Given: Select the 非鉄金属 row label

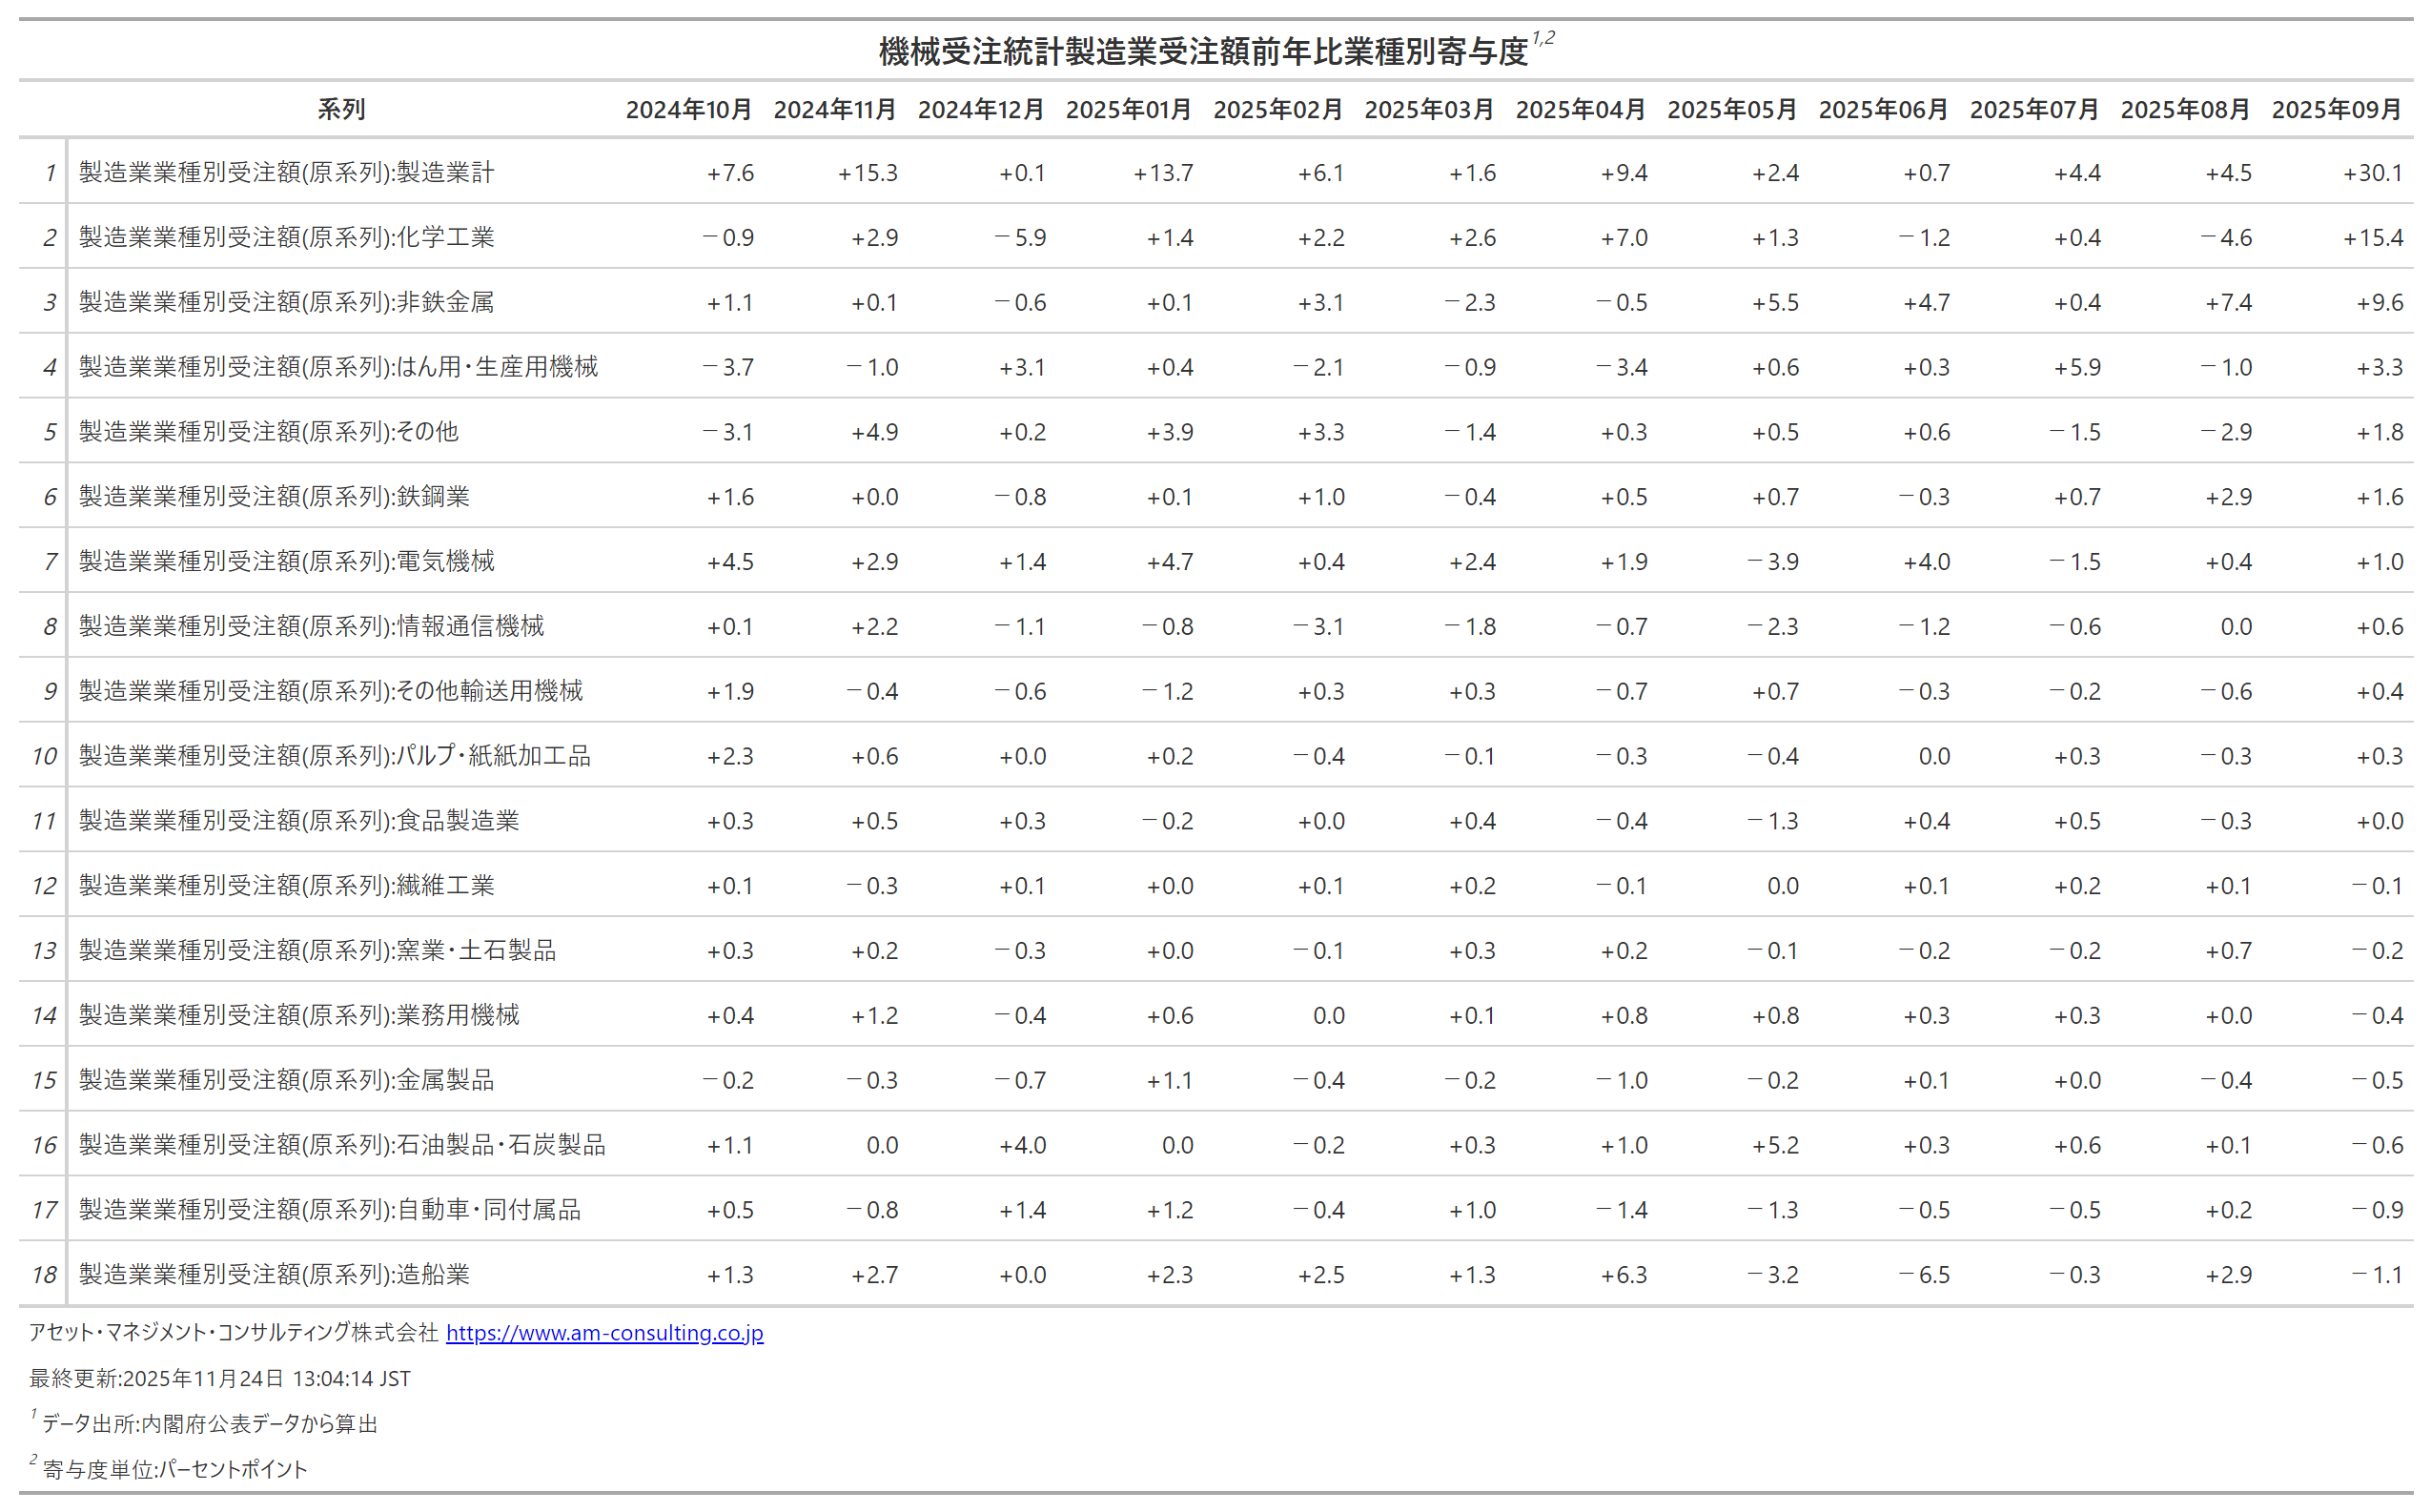Looking at the screenshot, I should 286,302.
